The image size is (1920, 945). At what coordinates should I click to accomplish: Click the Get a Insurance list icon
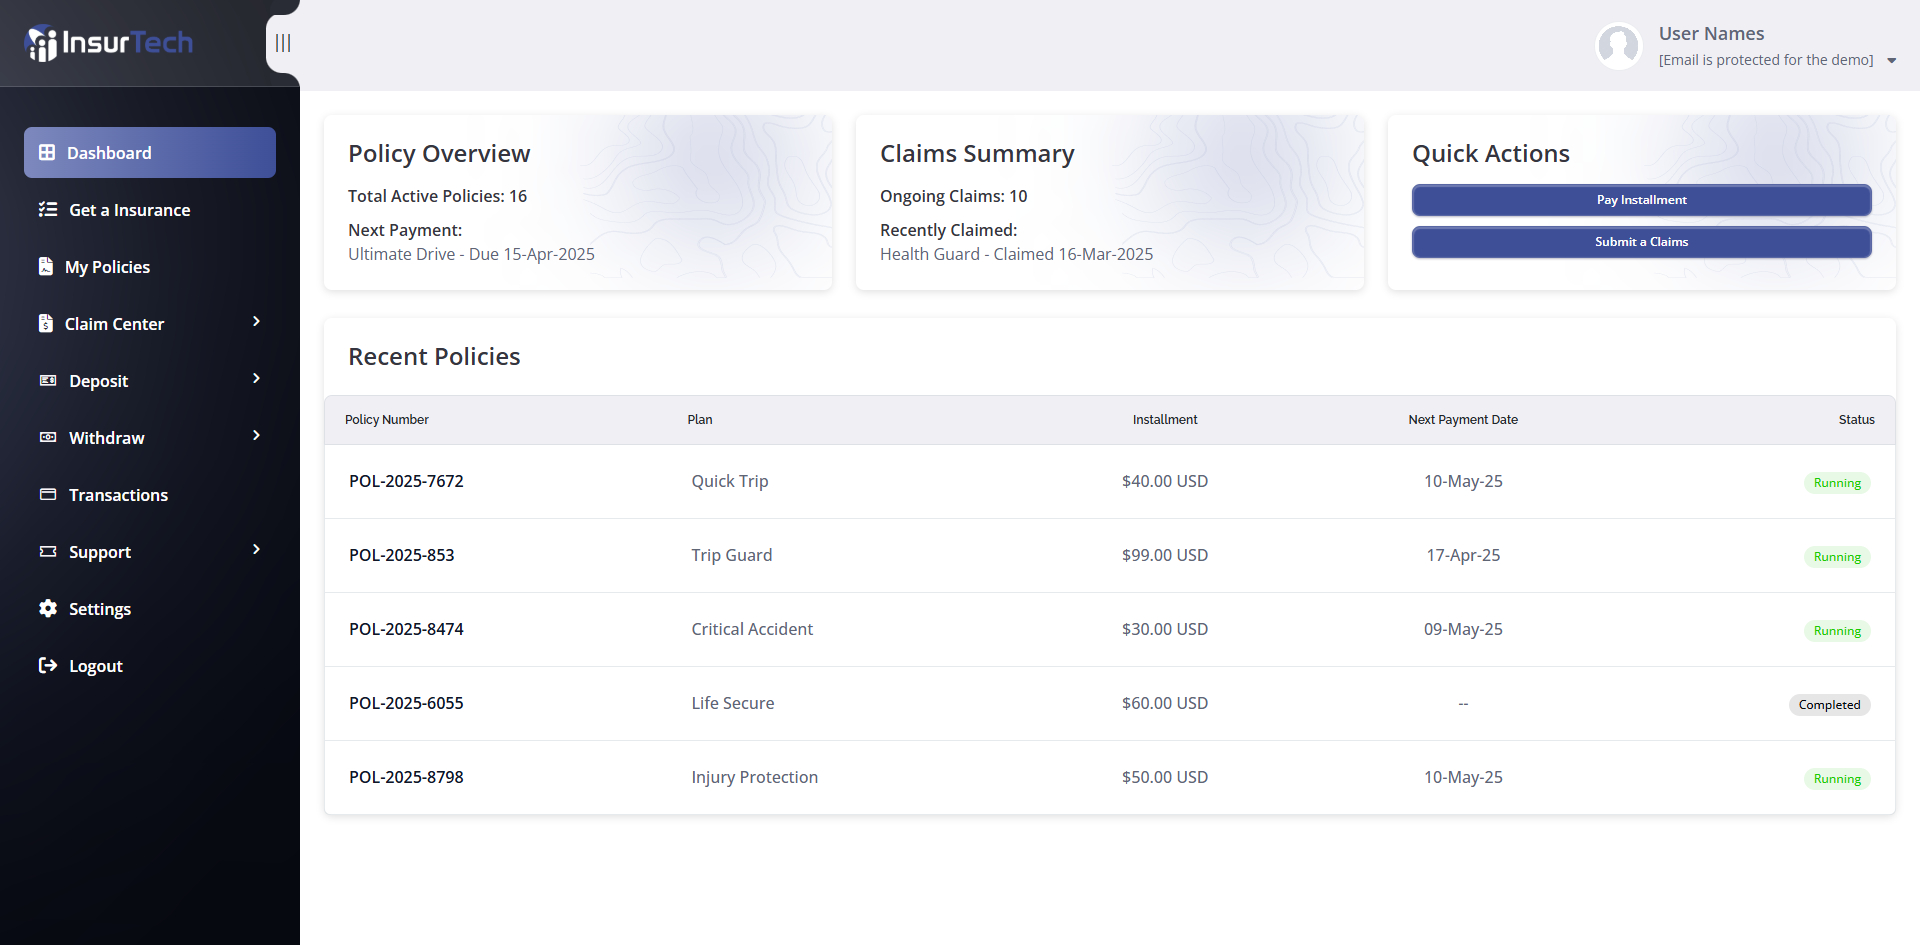click(48, 210)
